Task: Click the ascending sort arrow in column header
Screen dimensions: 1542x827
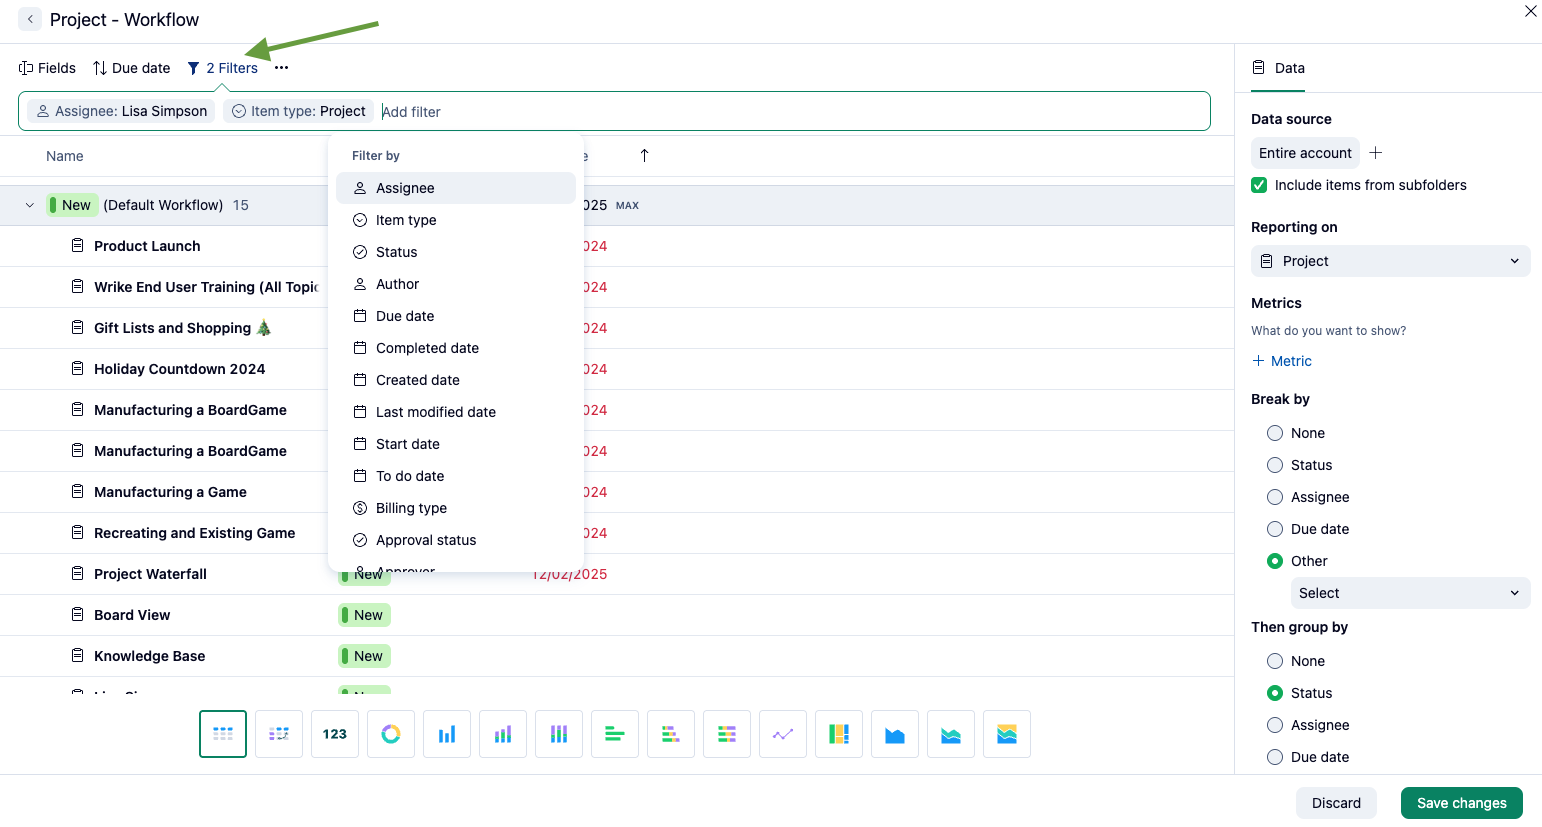Action: coord(644,155)
